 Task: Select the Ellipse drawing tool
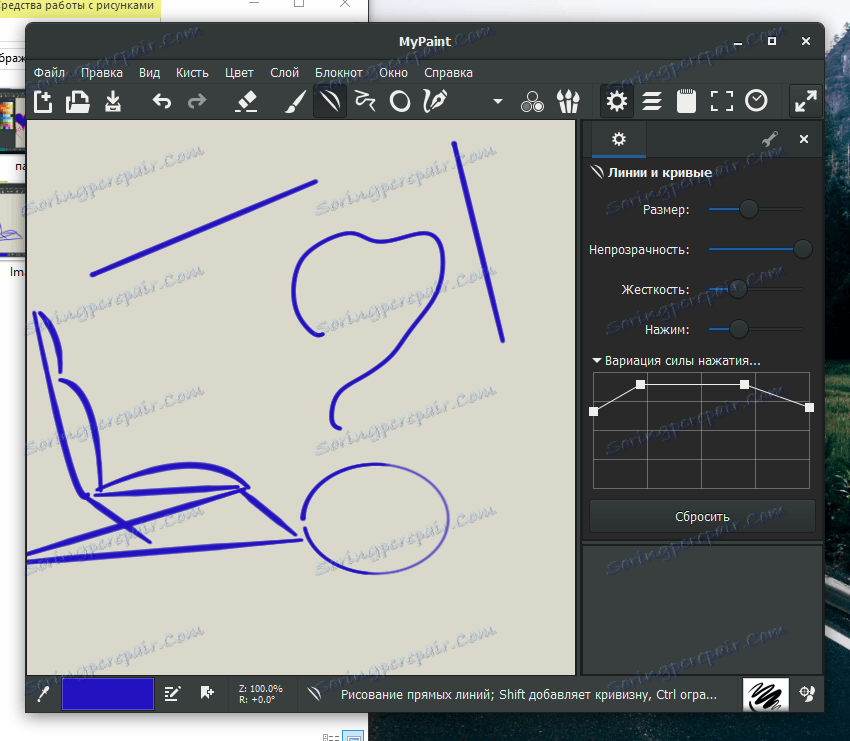point(399,101)
